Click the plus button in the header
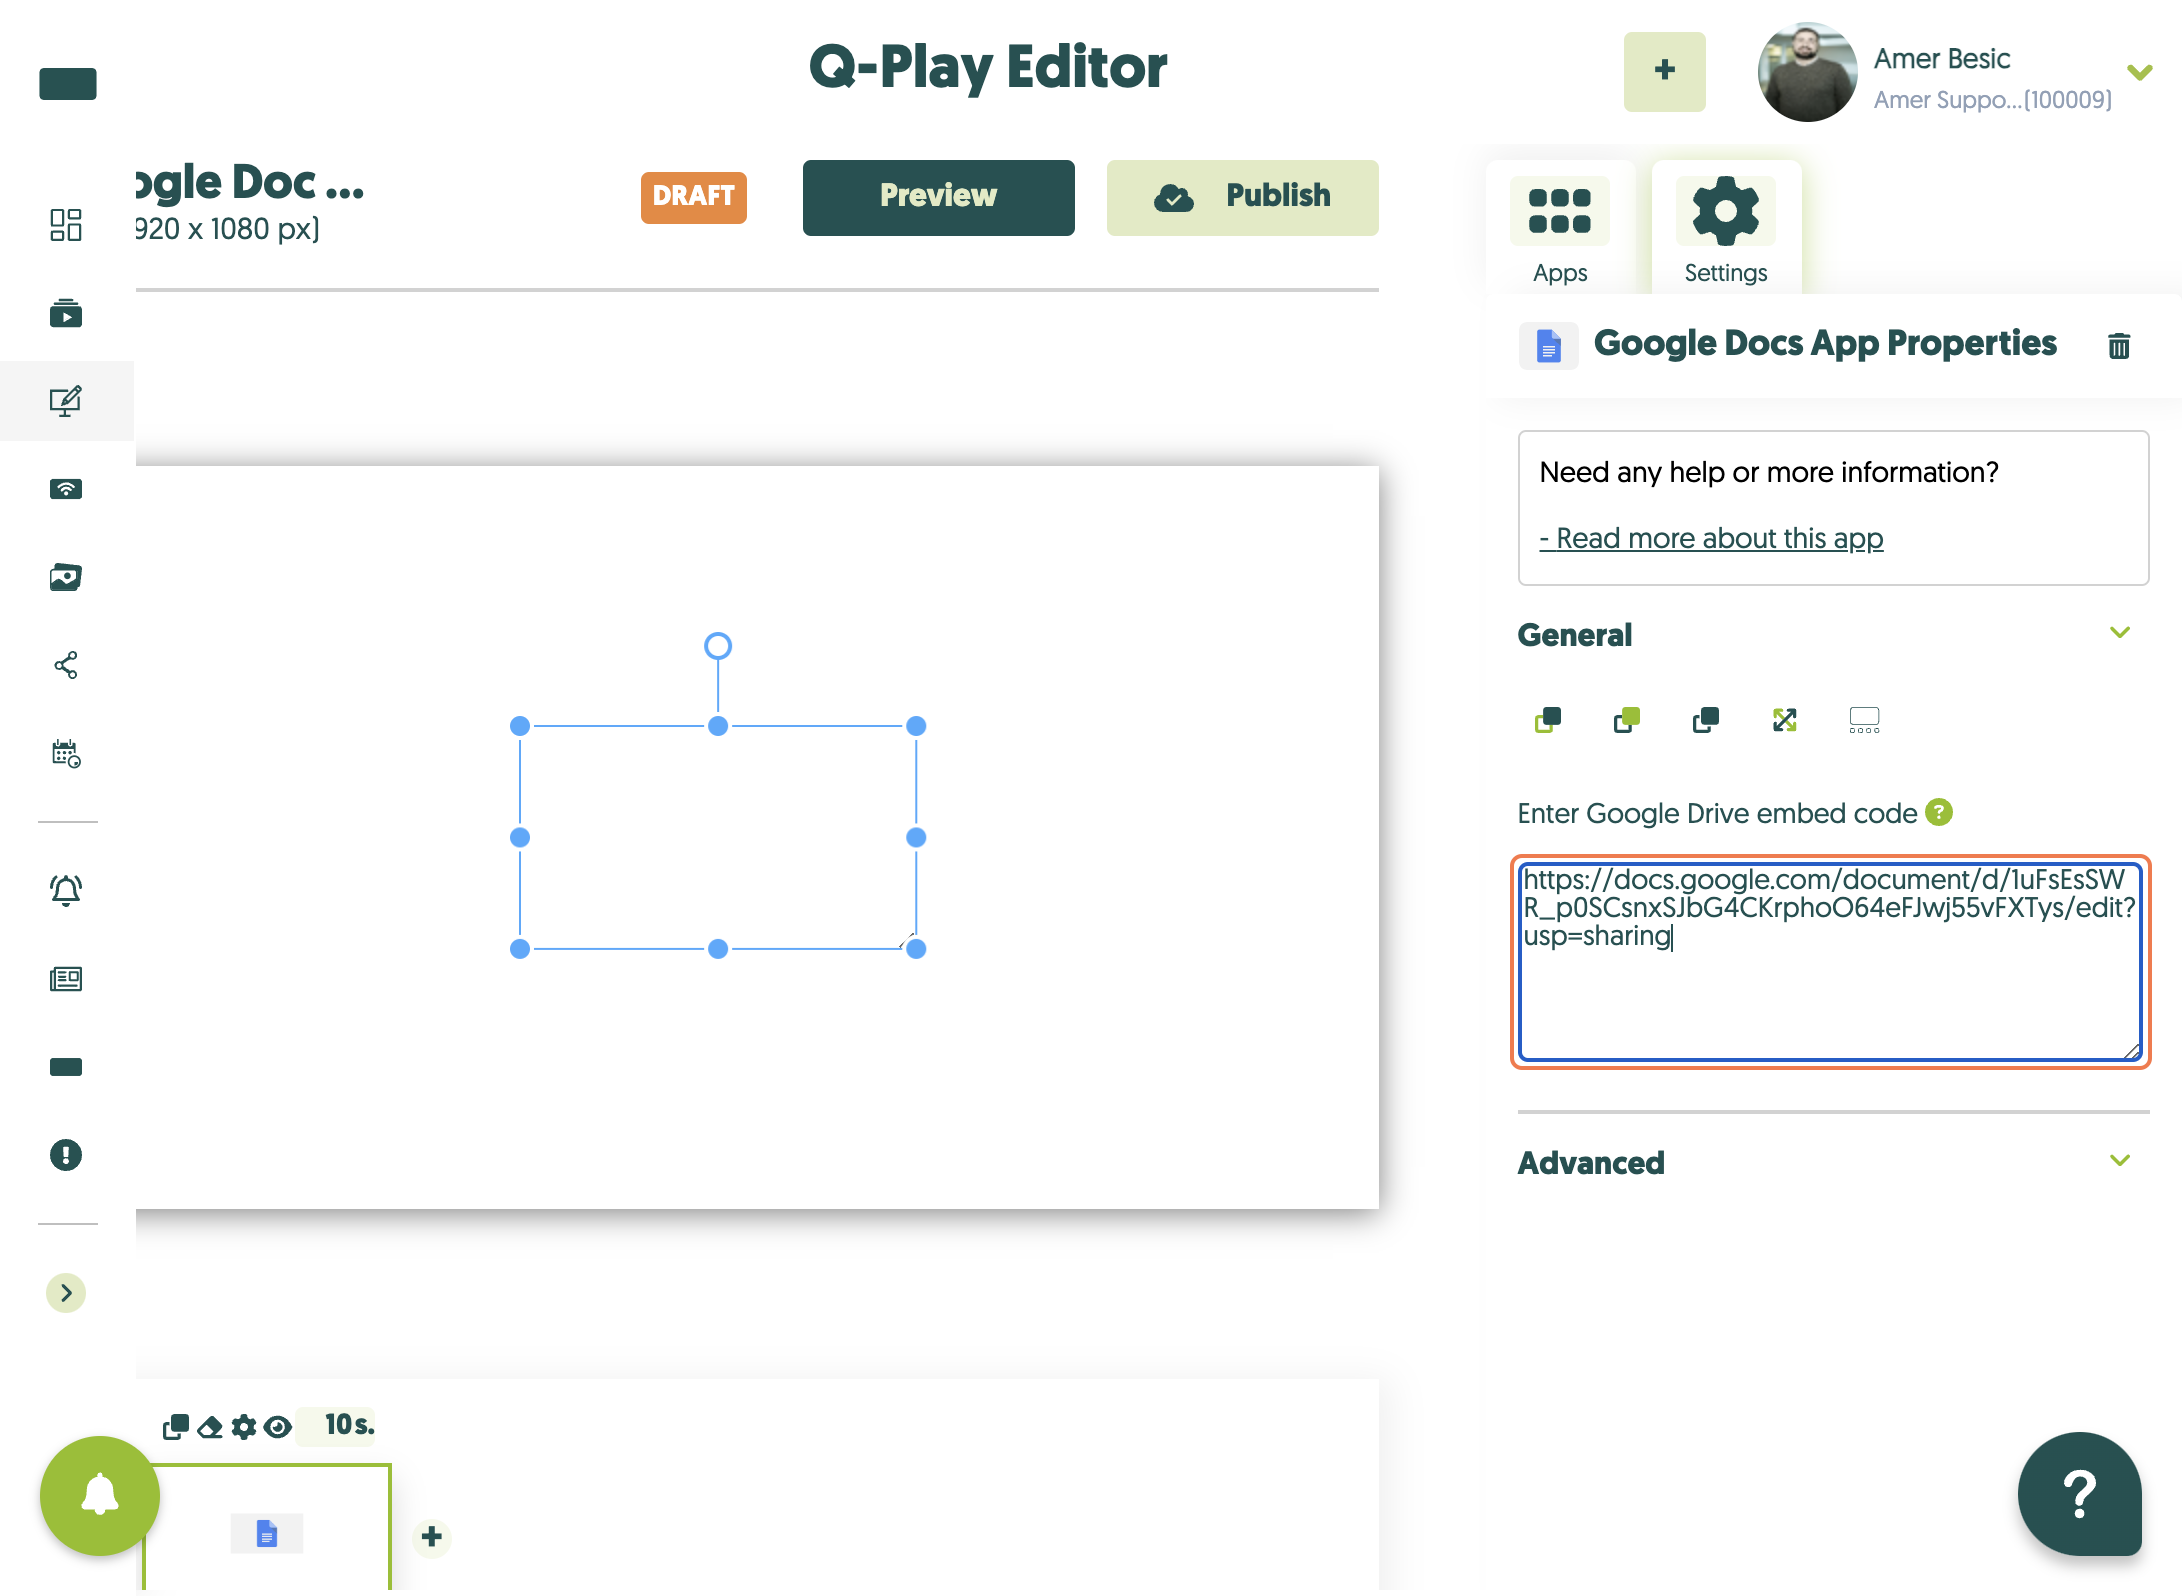Viewport: 2182px width, 1596px height. [1665, 71]
